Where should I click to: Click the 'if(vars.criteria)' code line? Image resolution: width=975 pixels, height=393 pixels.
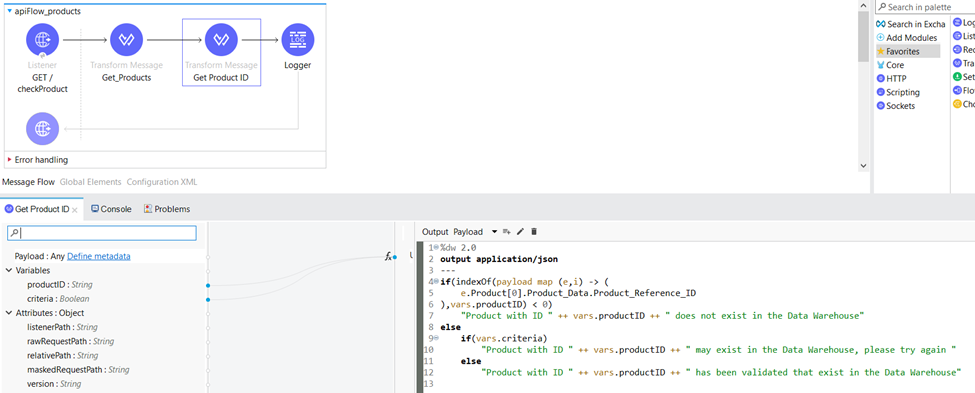504,338
